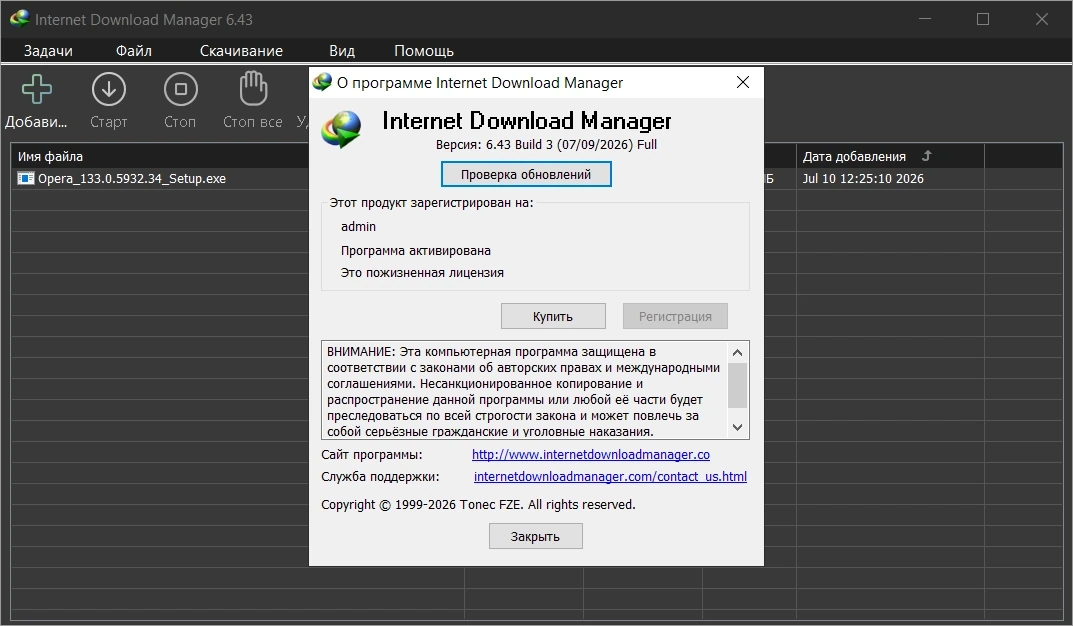Click IDM logo in main title bar
The image size is (1073, 626).
coord(19,19)
